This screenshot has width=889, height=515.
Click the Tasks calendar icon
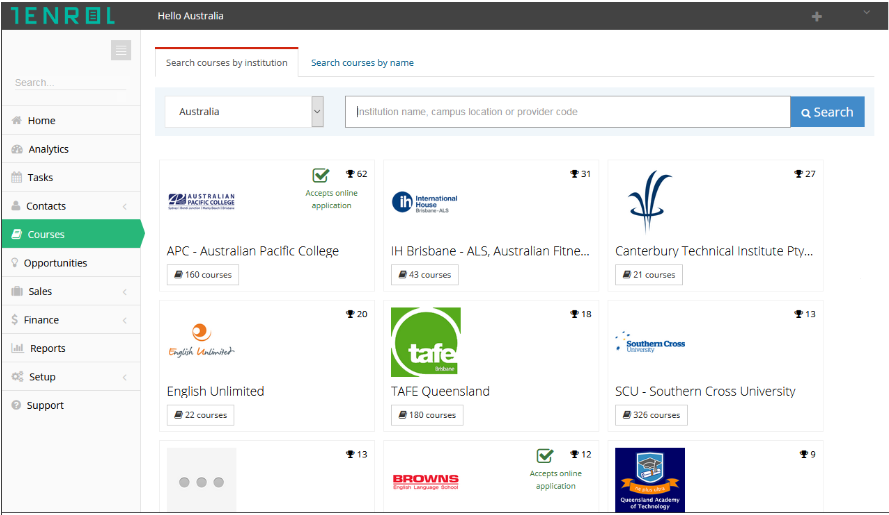(16, 177)
